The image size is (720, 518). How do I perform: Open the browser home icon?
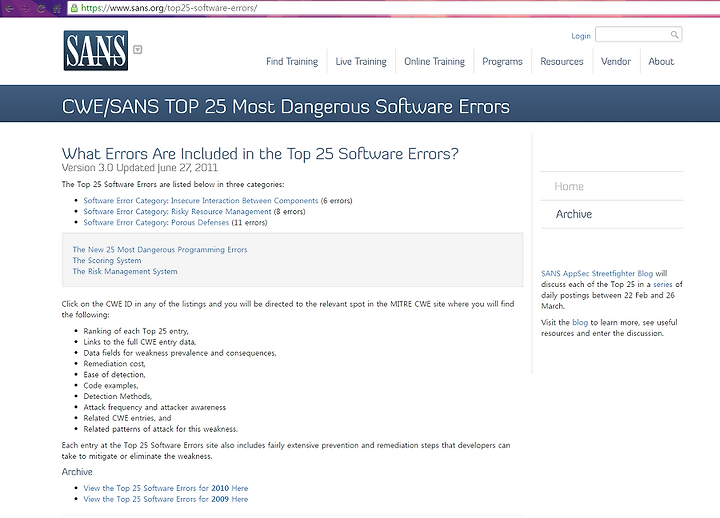point(56,8)
